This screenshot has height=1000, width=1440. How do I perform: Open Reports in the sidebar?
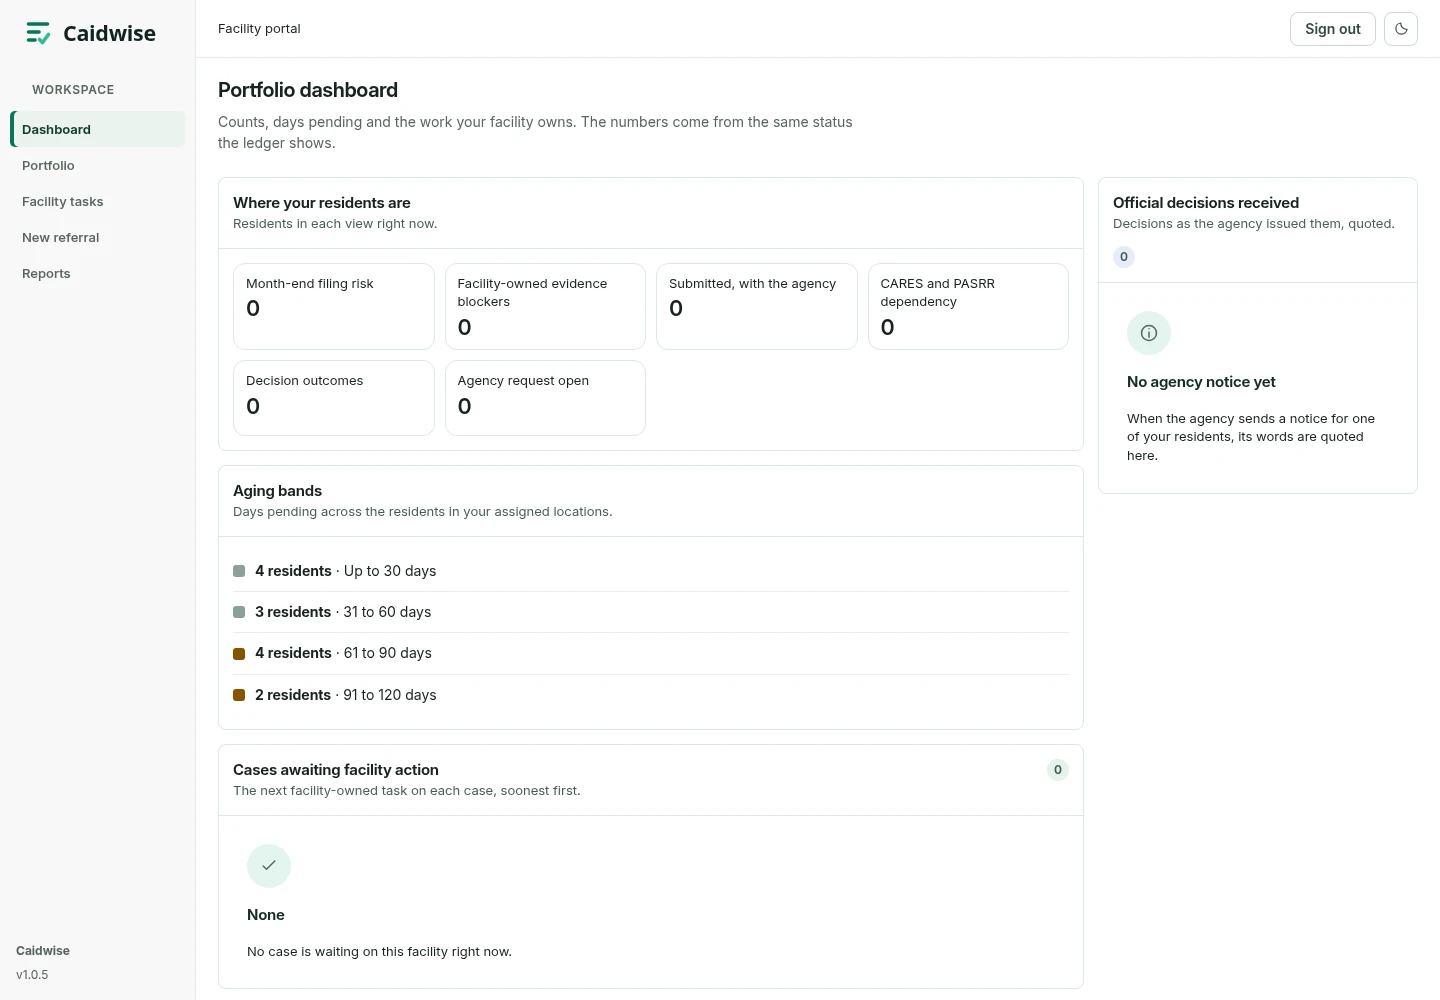[98, 273]
